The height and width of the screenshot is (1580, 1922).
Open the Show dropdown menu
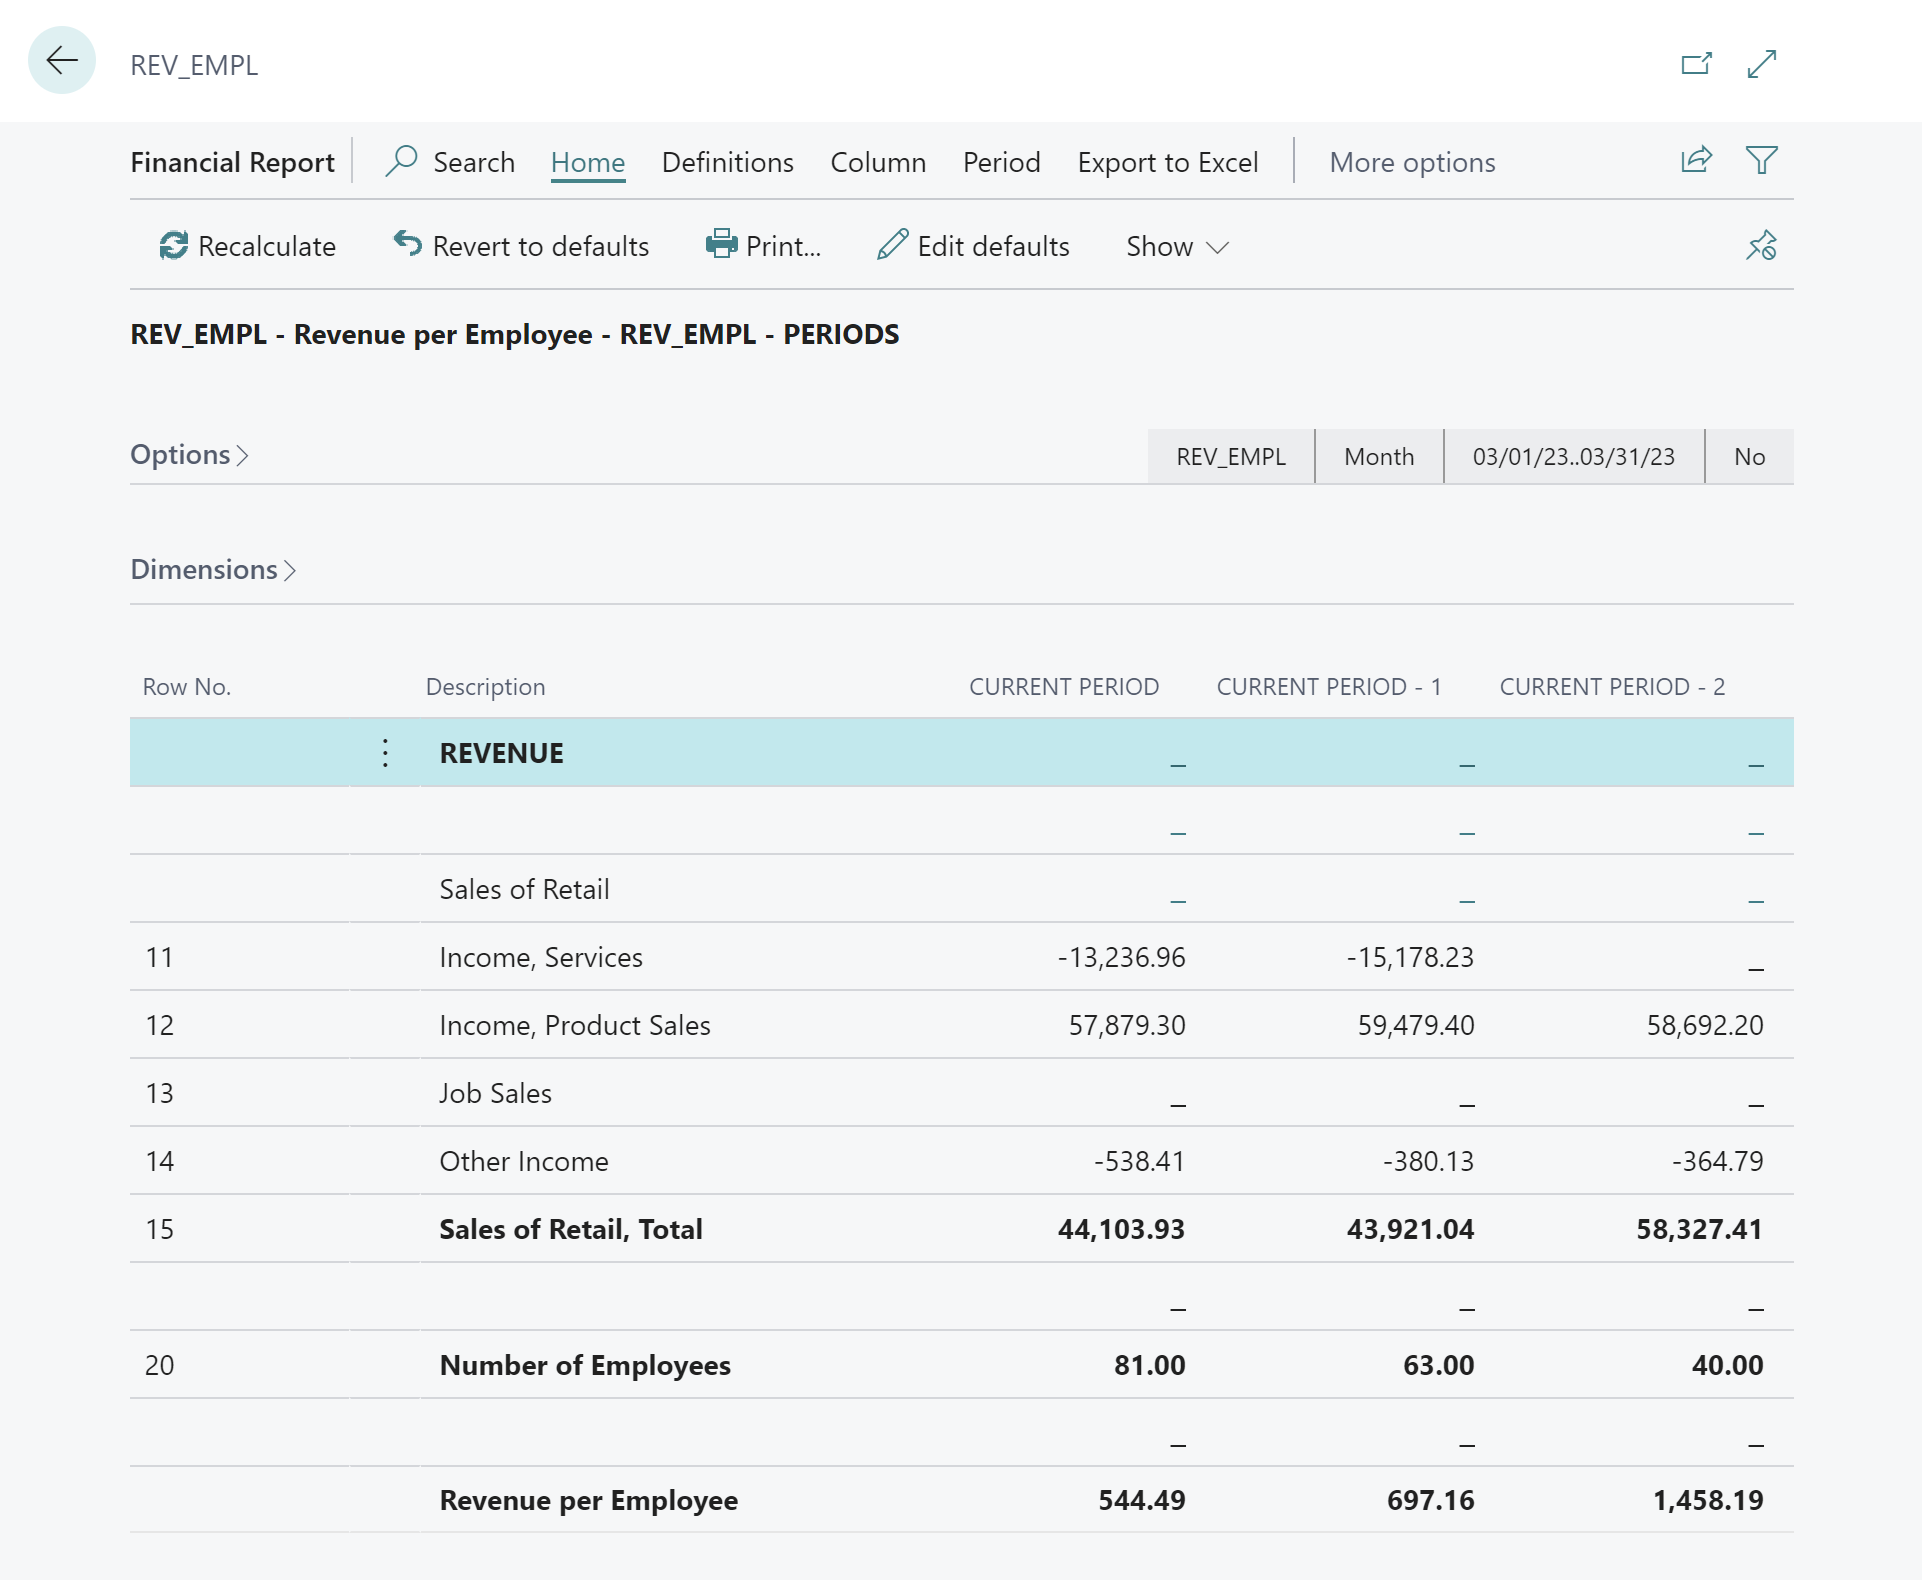tap(1173, 246)
